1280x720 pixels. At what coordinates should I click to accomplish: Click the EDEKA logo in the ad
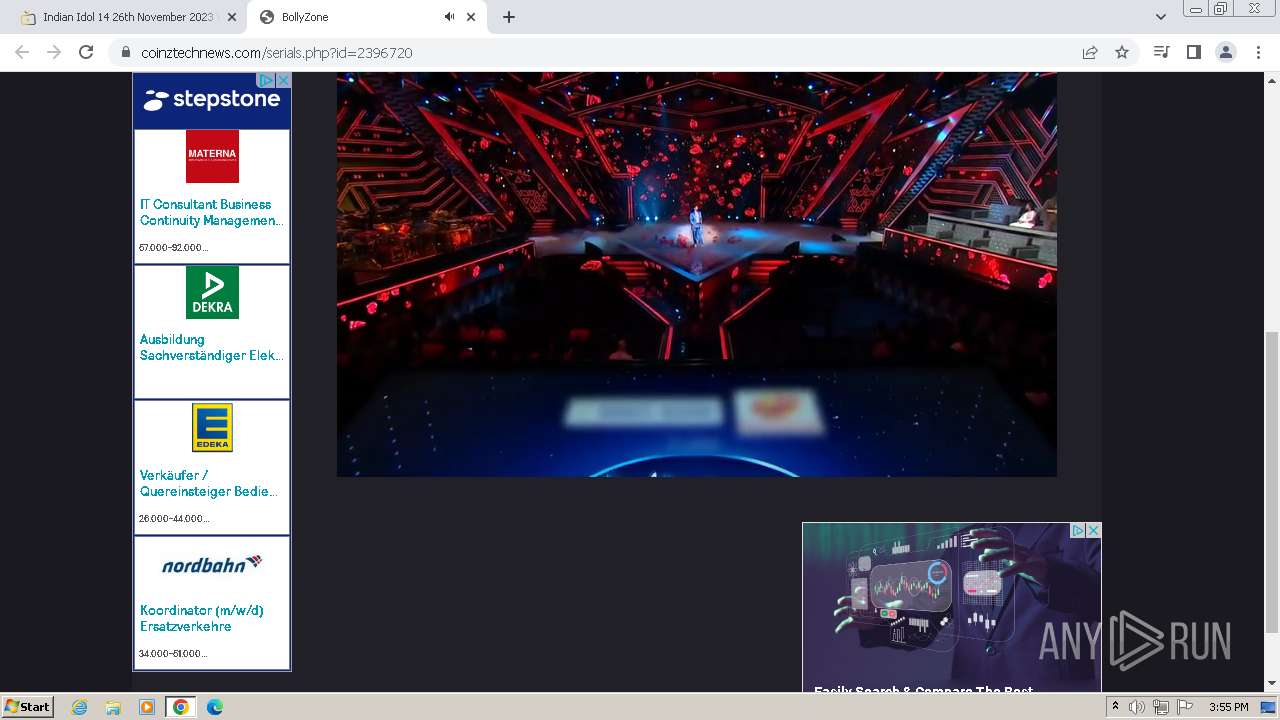point(212,427)
